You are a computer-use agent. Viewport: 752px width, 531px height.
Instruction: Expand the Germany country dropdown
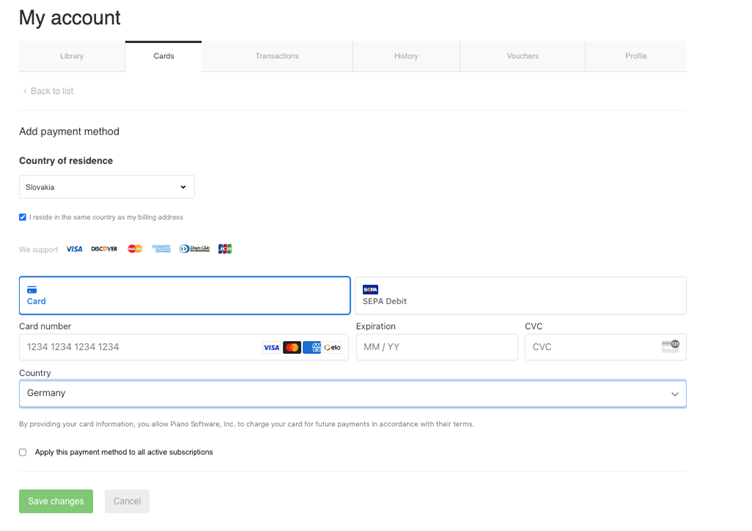coord(352,394)
